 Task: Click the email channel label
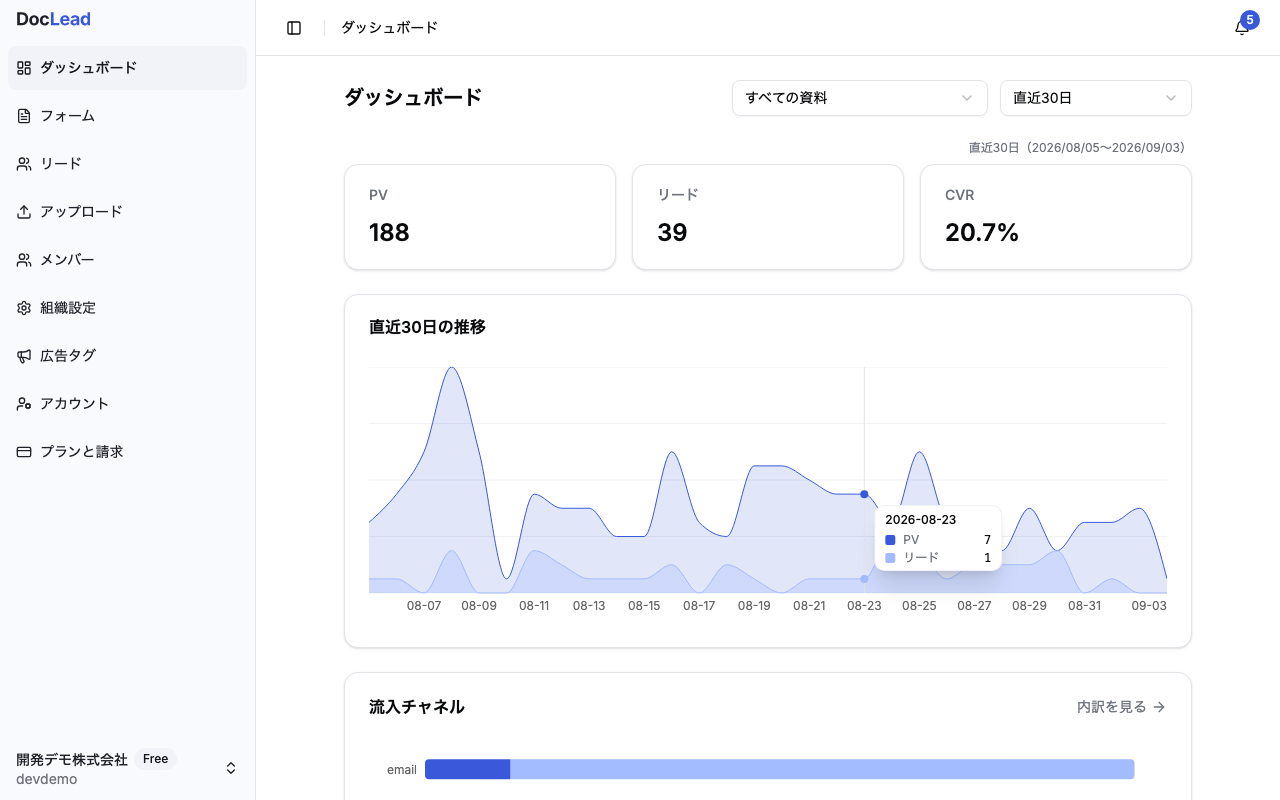pyautogui.click(x=402, y=770)
